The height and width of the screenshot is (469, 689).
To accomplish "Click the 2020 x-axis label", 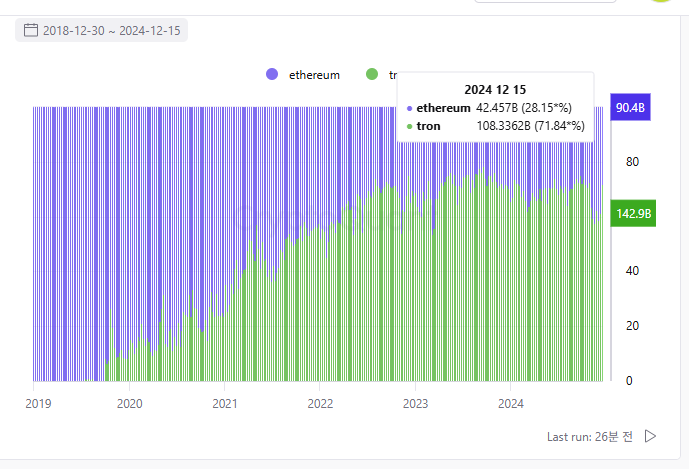I will click(130, 404).
